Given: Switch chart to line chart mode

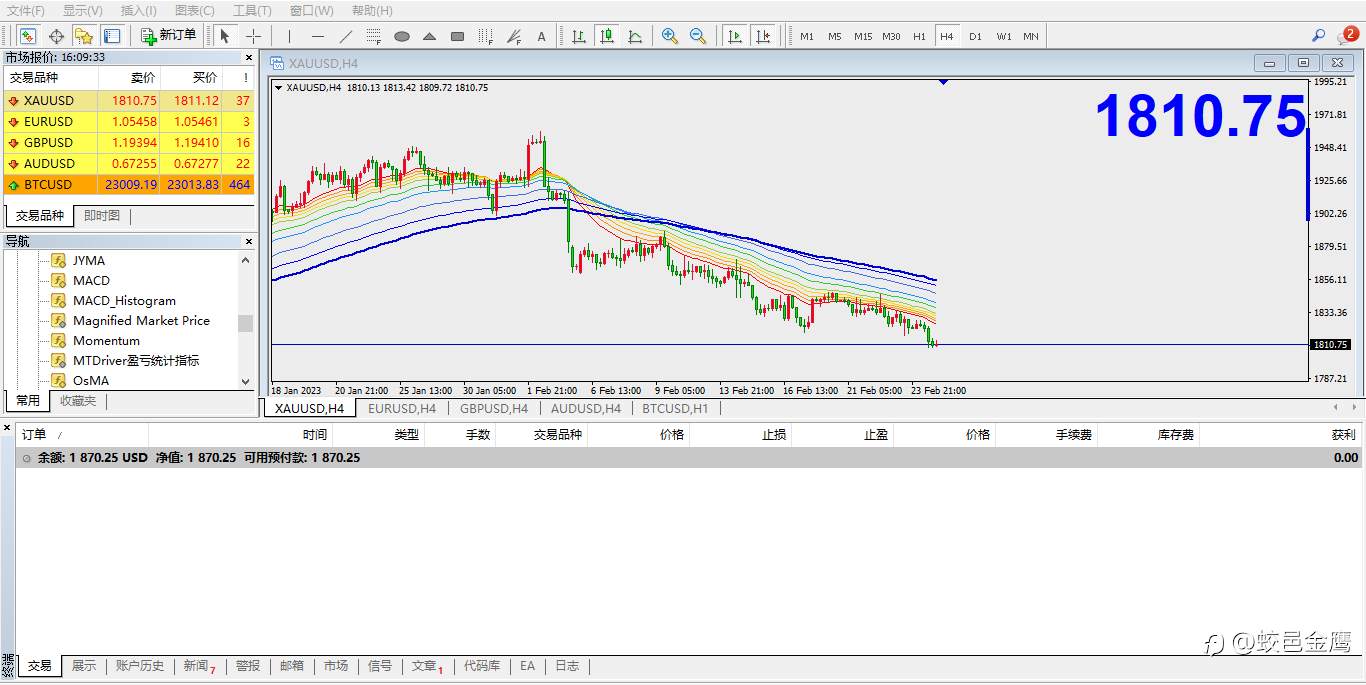Looking at the screenshot, I should click(635, 36).
